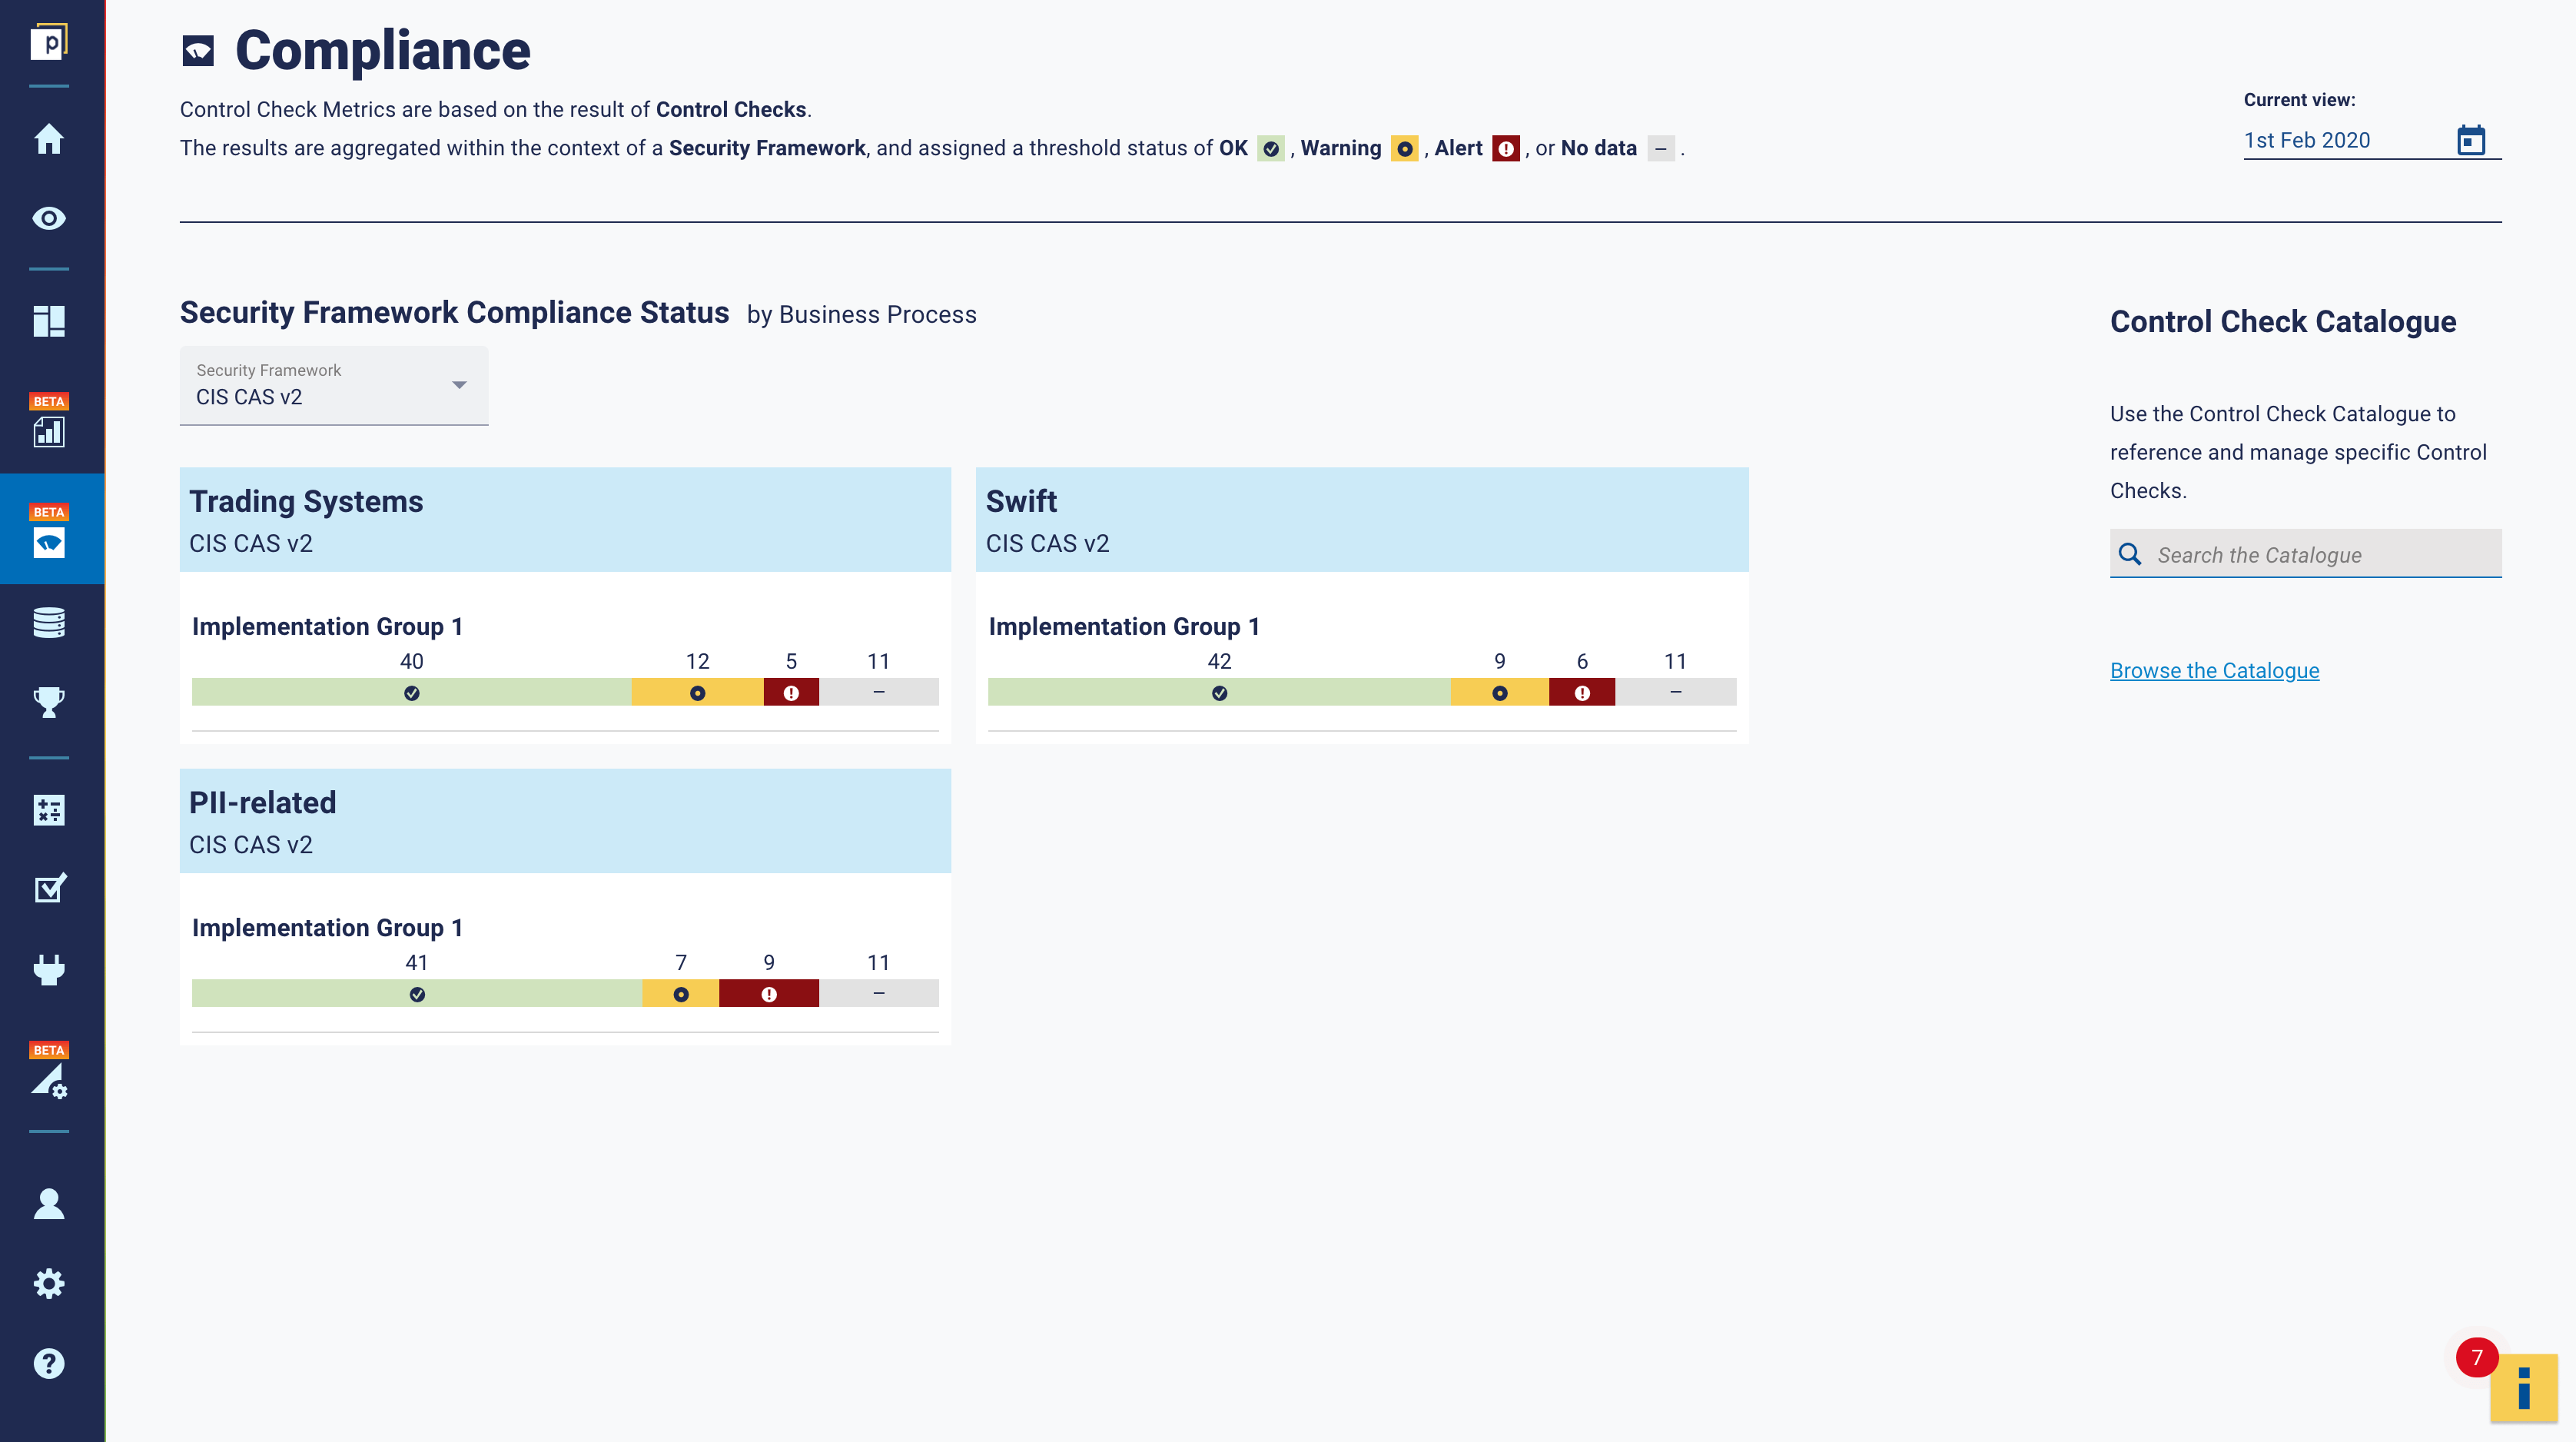This screenshot has width=2576, height=1442.
Task: Follow the Browse the Catalogue link
Action: point(2214,670)
